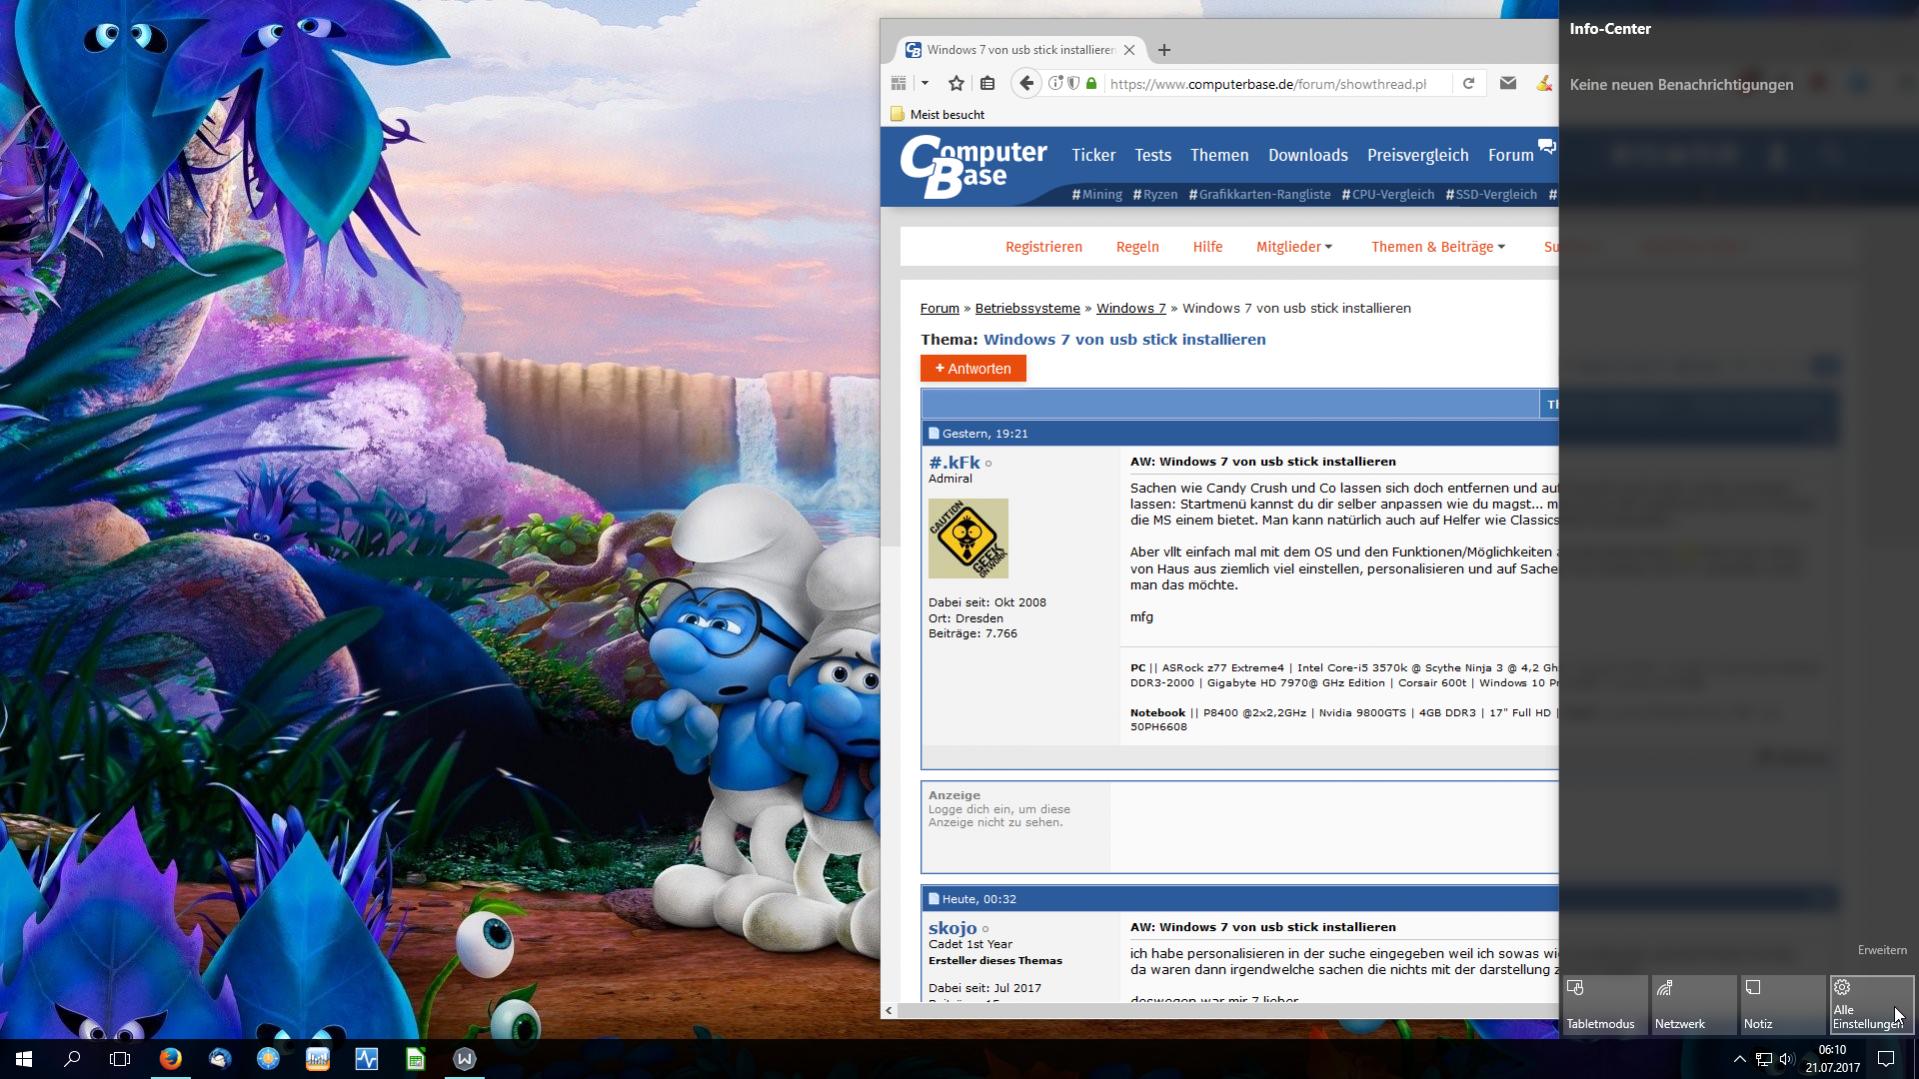Click the + Antworten button
1919x1079 pixels.
coord(973,368)
